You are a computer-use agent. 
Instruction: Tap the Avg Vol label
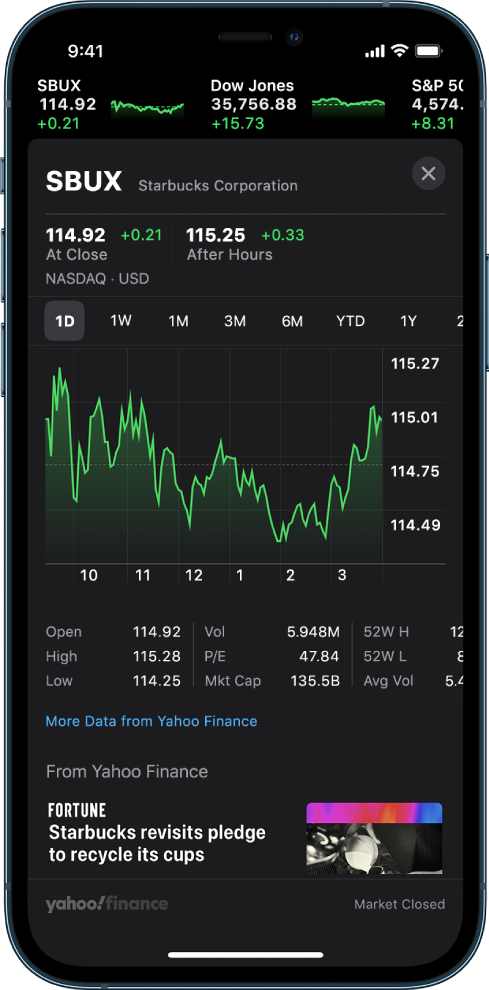389,681
